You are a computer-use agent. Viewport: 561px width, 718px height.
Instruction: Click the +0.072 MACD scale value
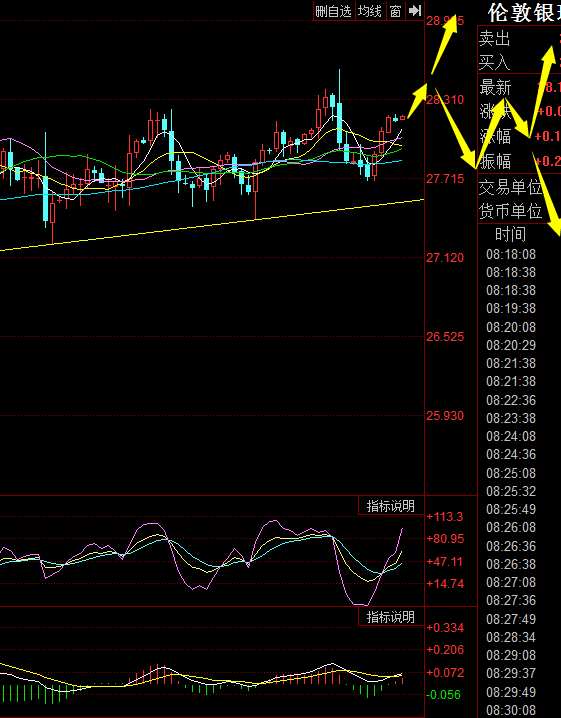(x=445, y=672)
